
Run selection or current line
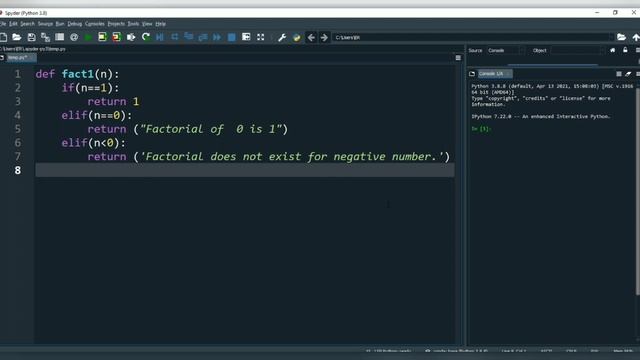click(x=131, y=38)
